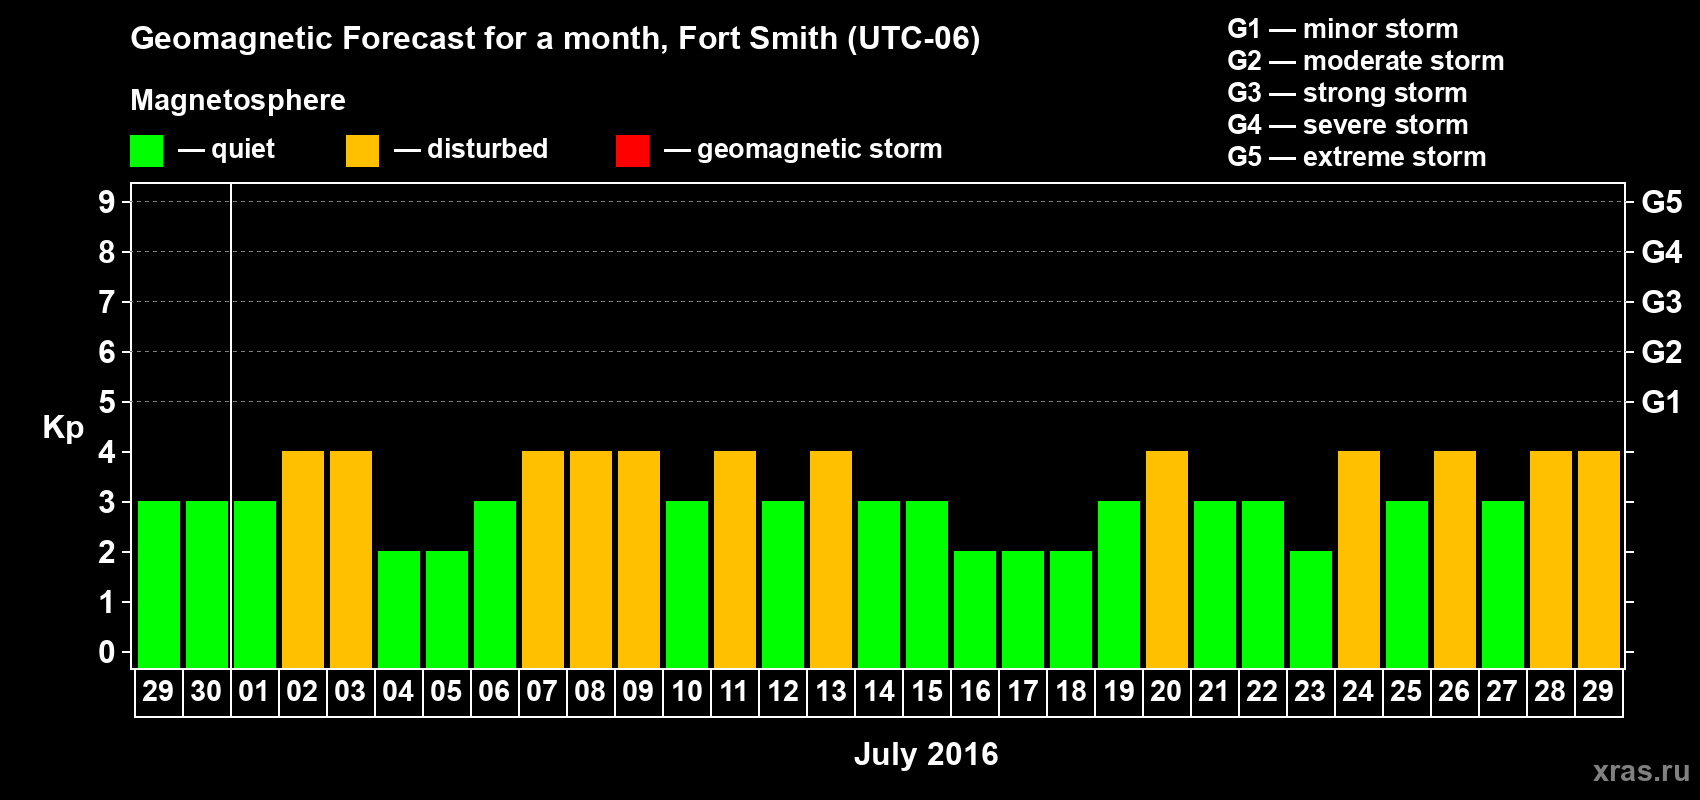Click 'G5 — extreme storm' legend line
This screenshot has height=800, width=1700.
click(1356, 157)
